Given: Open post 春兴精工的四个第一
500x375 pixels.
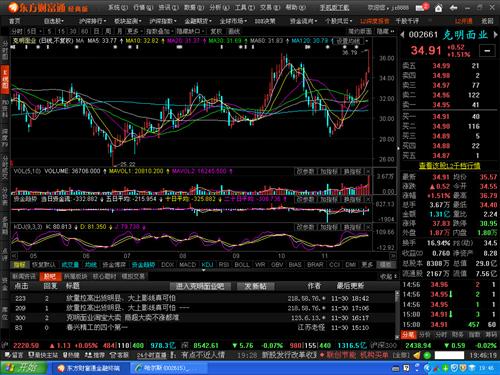Looking at the screenshot, I should tap(97, 328).
